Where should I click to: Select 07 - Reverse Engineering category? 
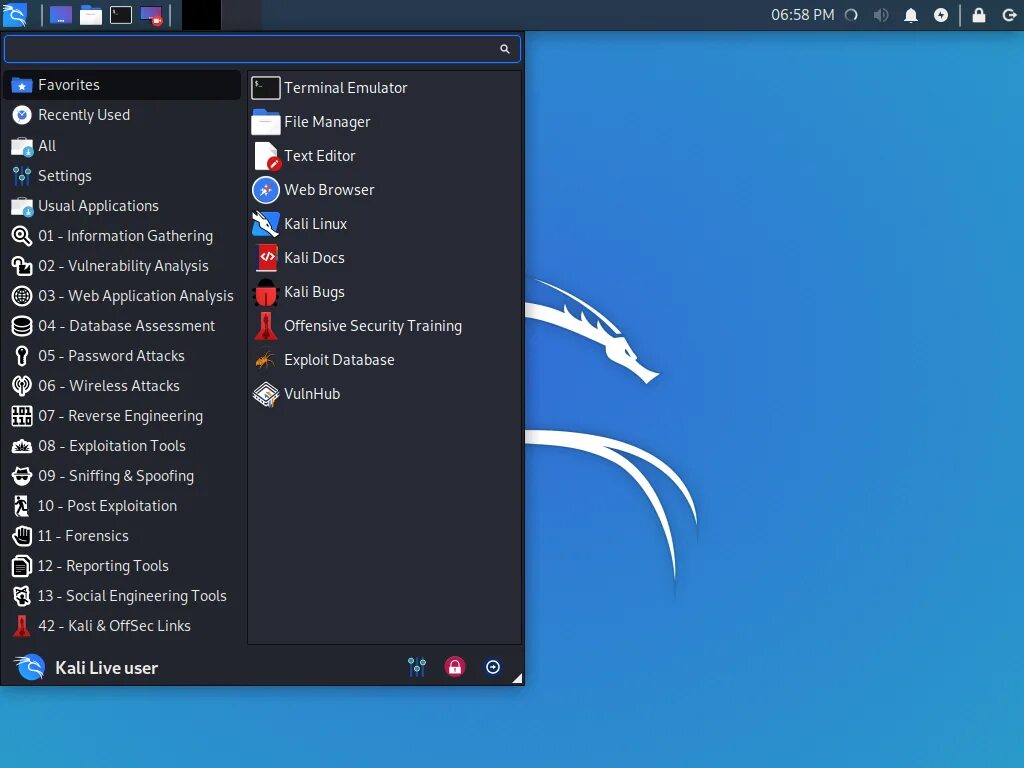pos(122,415)
